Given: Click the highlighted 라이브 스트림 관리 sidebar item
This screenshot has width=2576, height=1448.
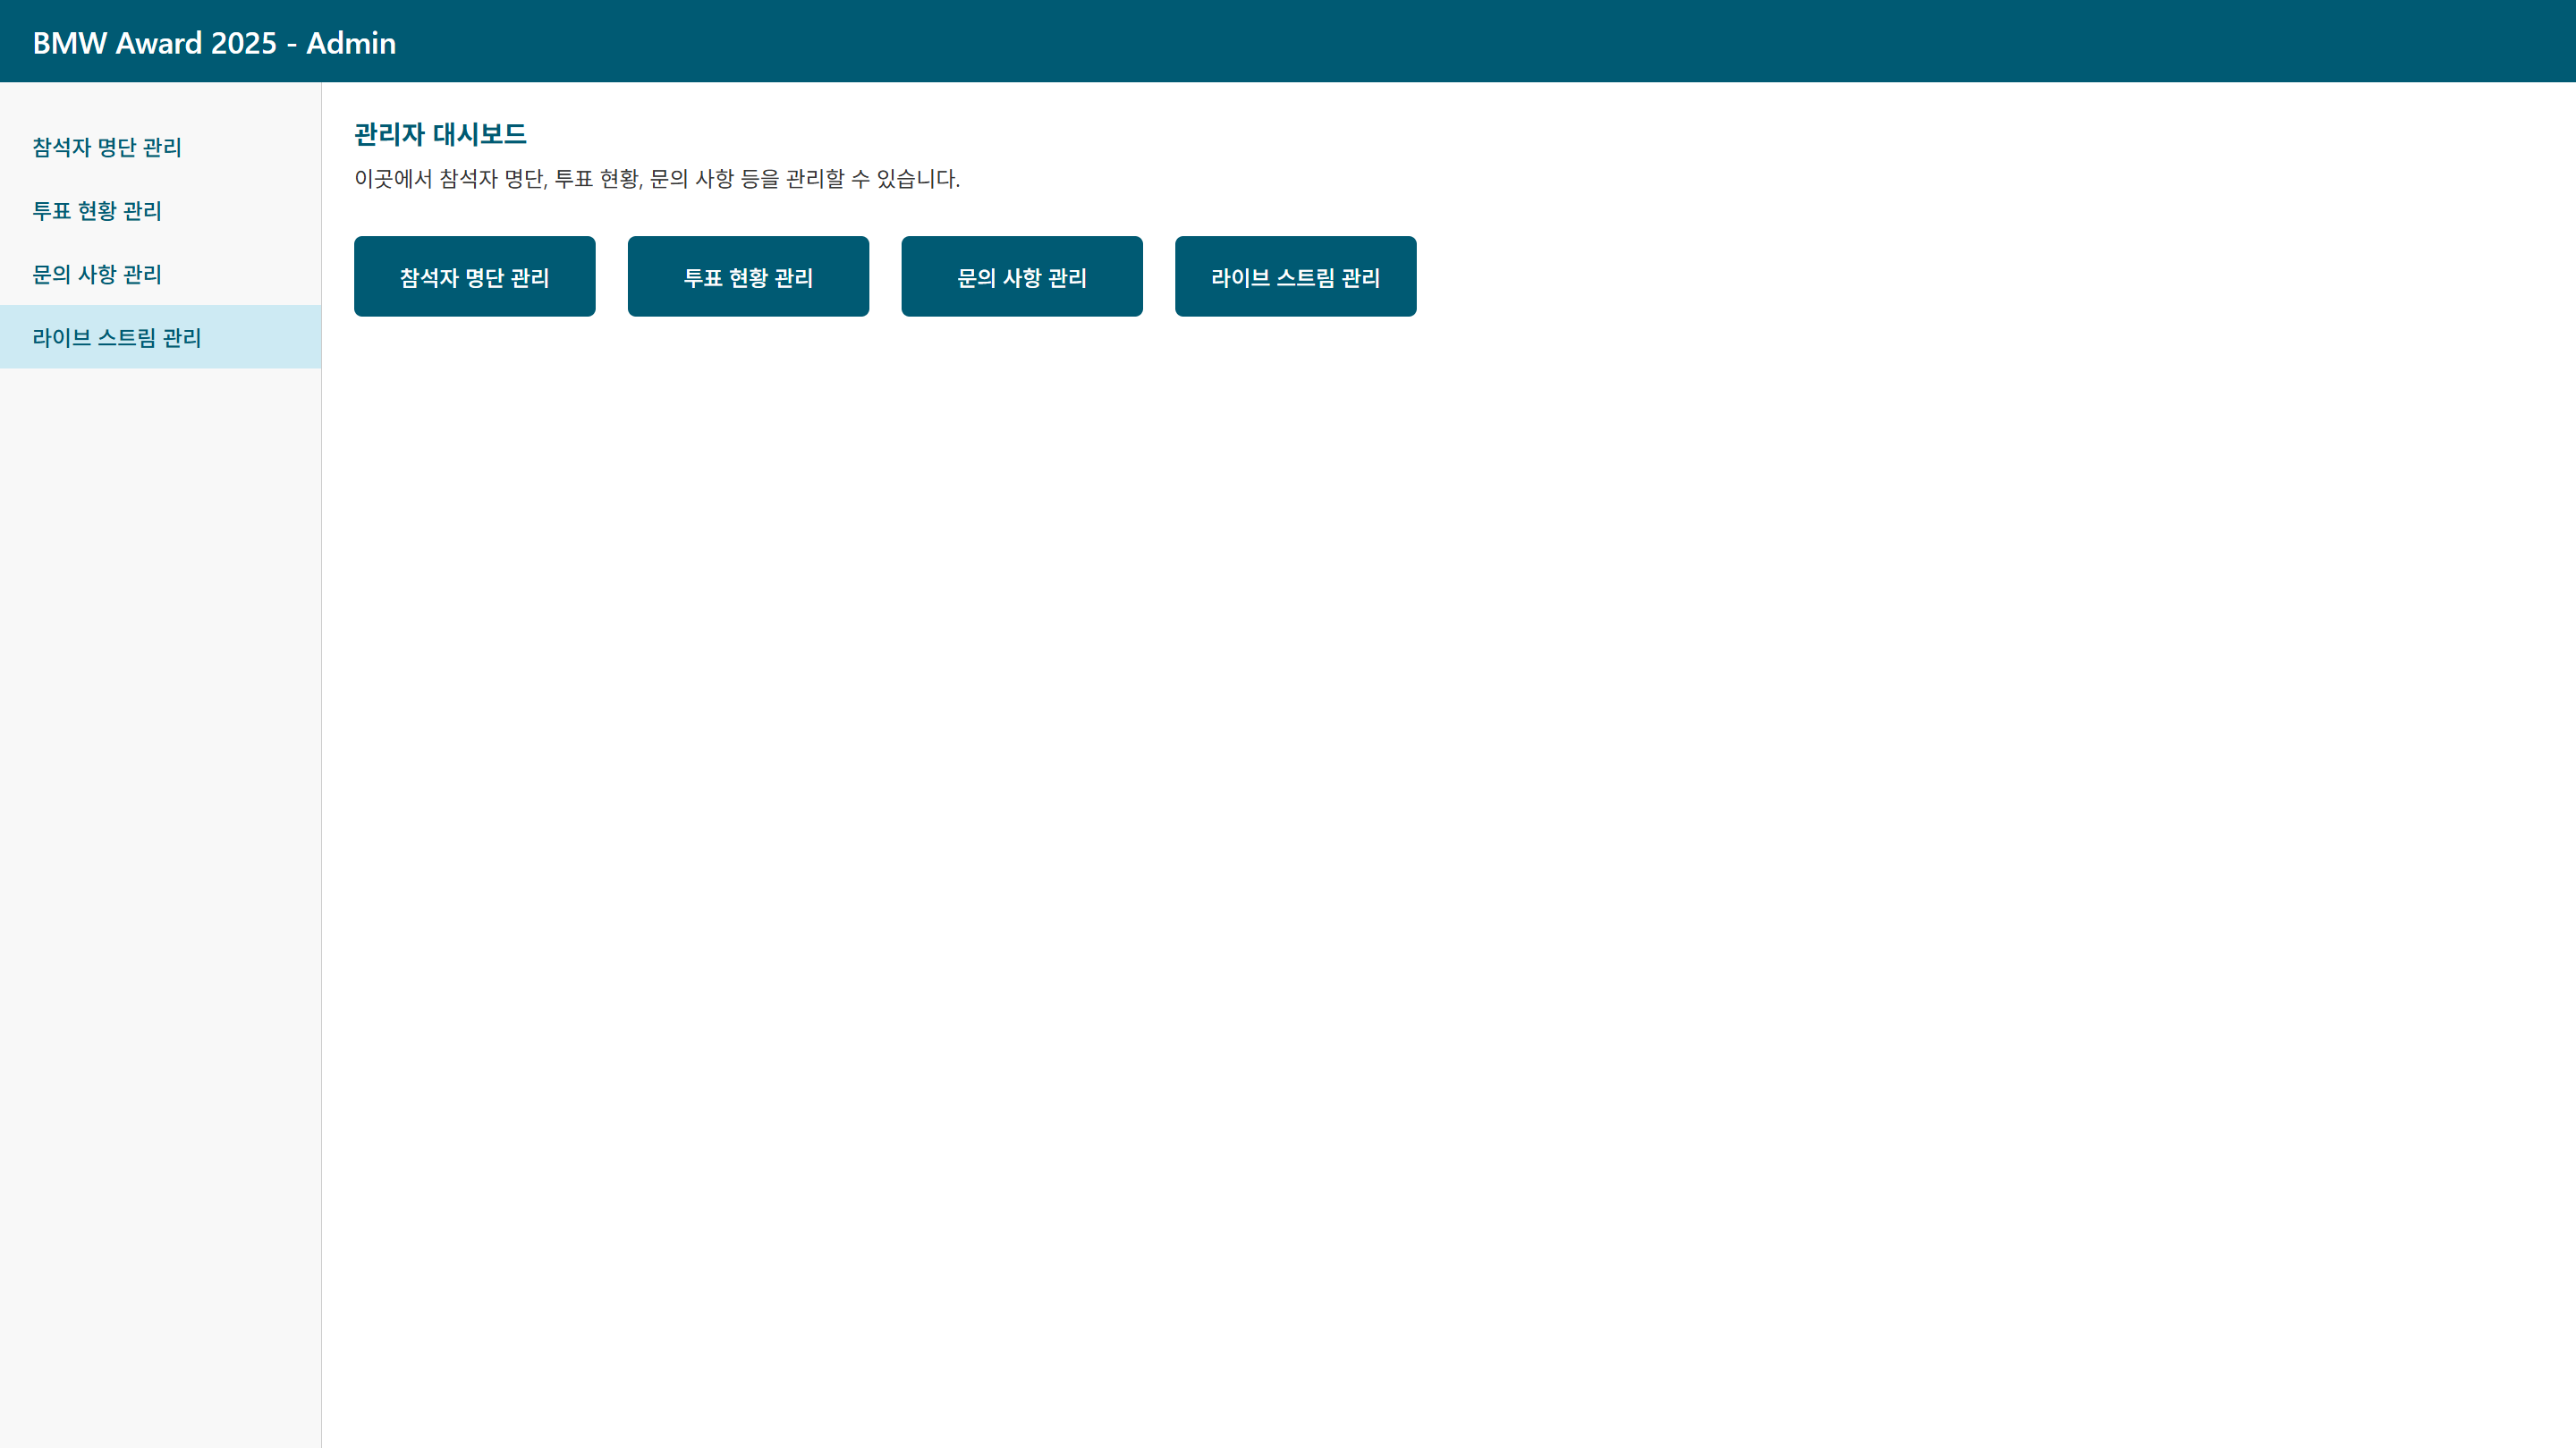Looking at the screenshot, I should pyautogui.click(x=116, y=337).
